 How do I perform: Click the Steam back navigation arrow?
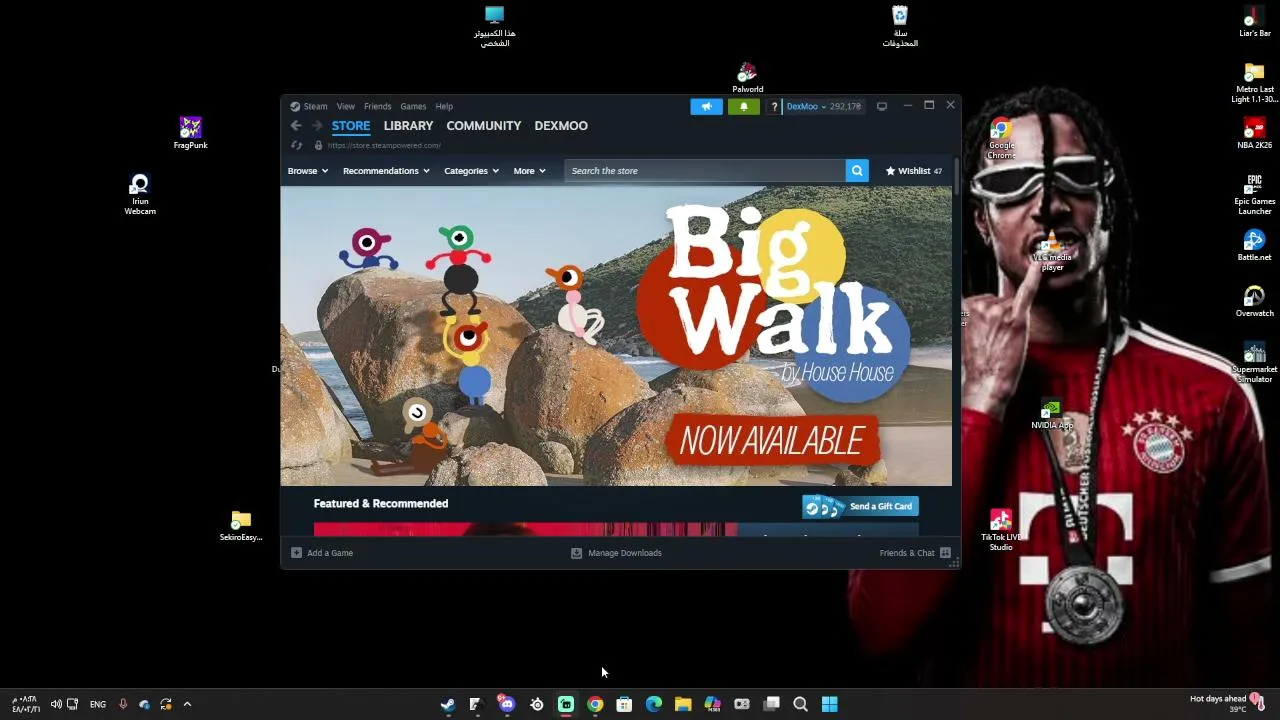[x=296, y=126]
